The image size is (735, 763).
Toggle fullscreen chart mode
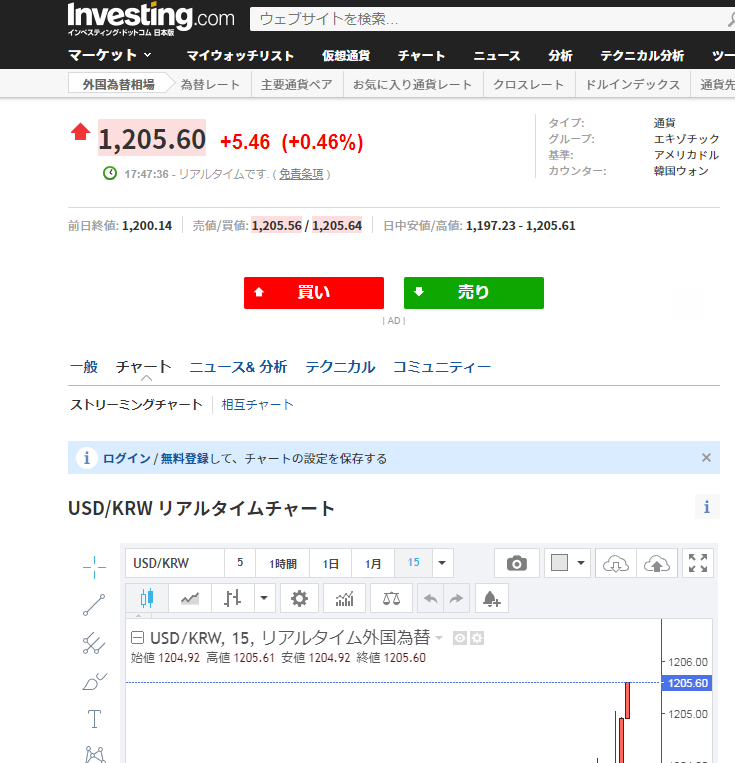point(697,563)
